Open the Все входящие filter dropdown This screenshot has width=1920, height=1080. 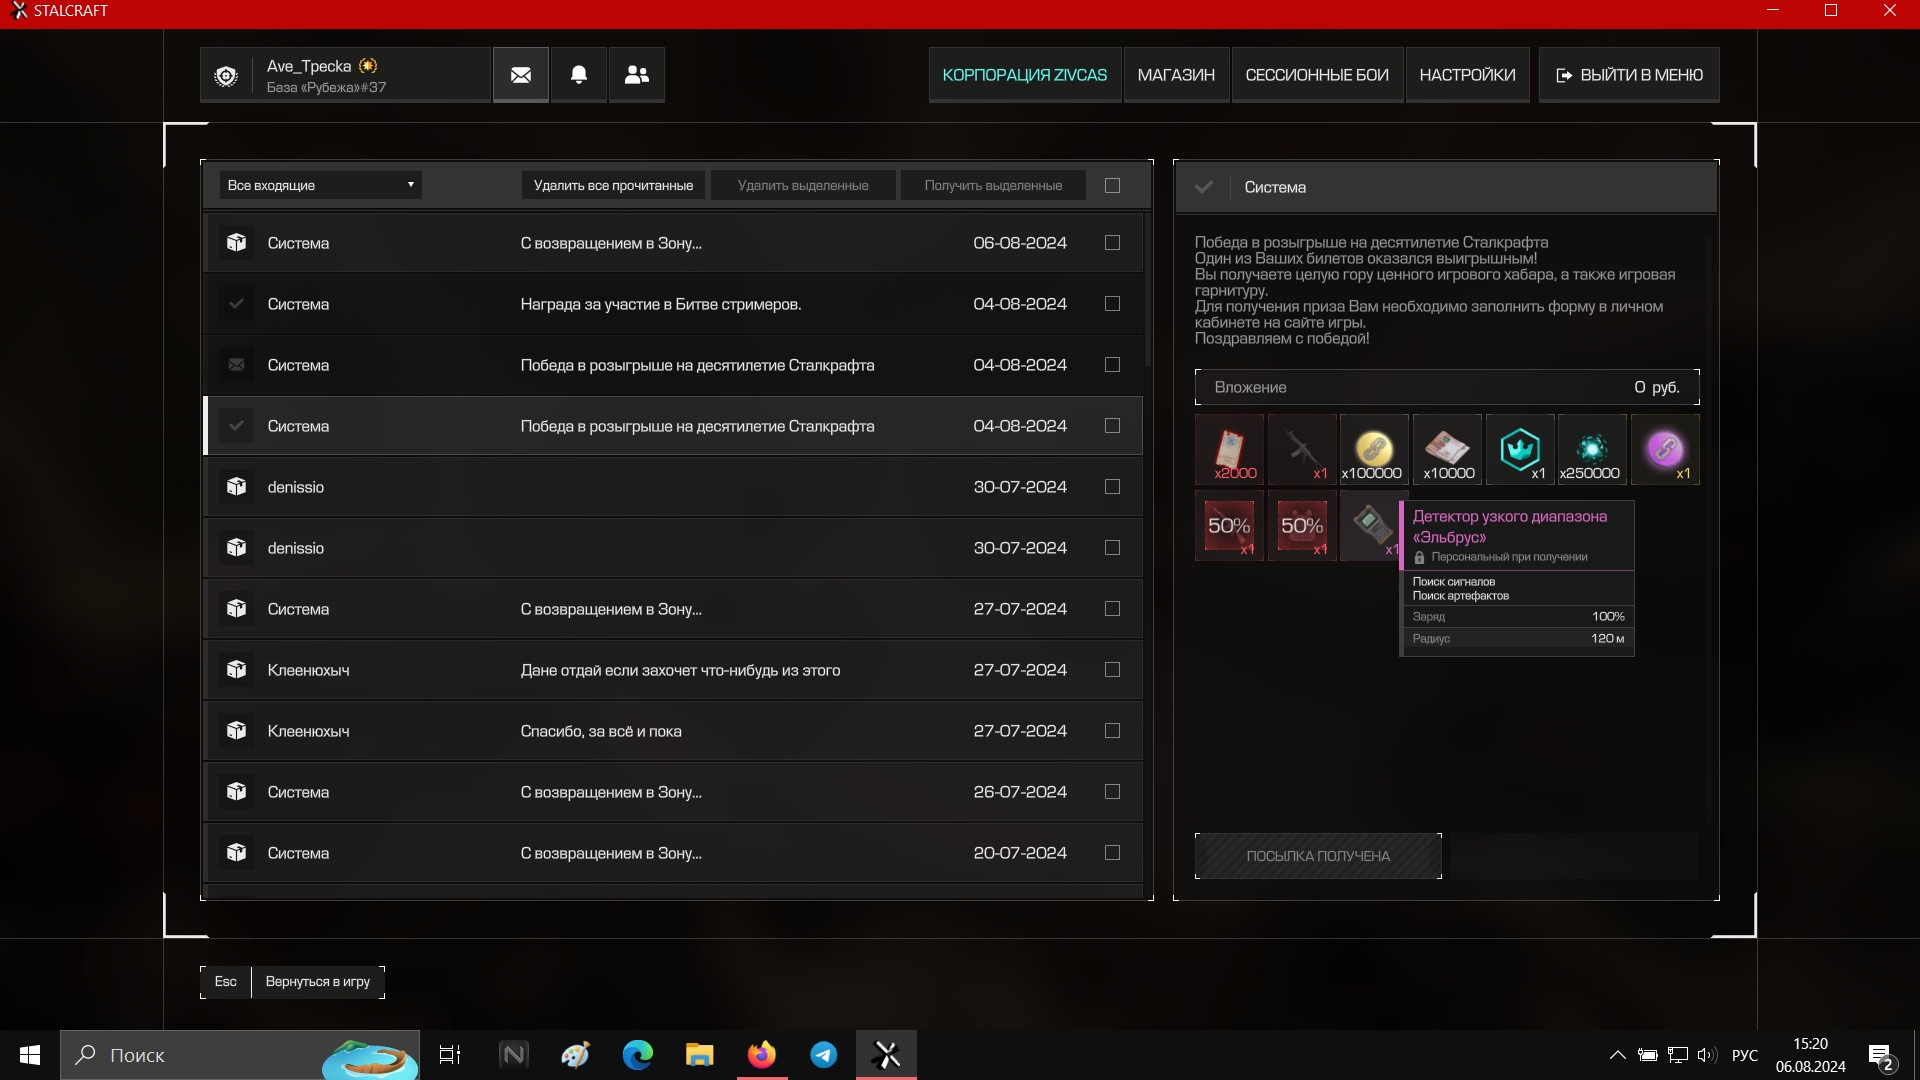(320, 185)
